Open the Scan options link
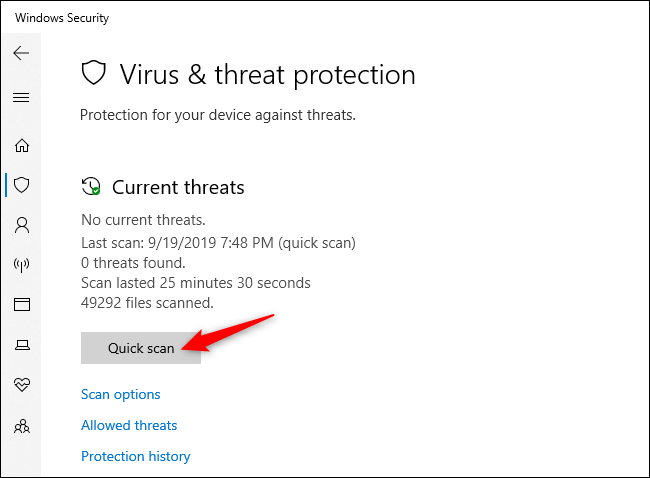This screenshot has height=478, width=650. (120, 394)
